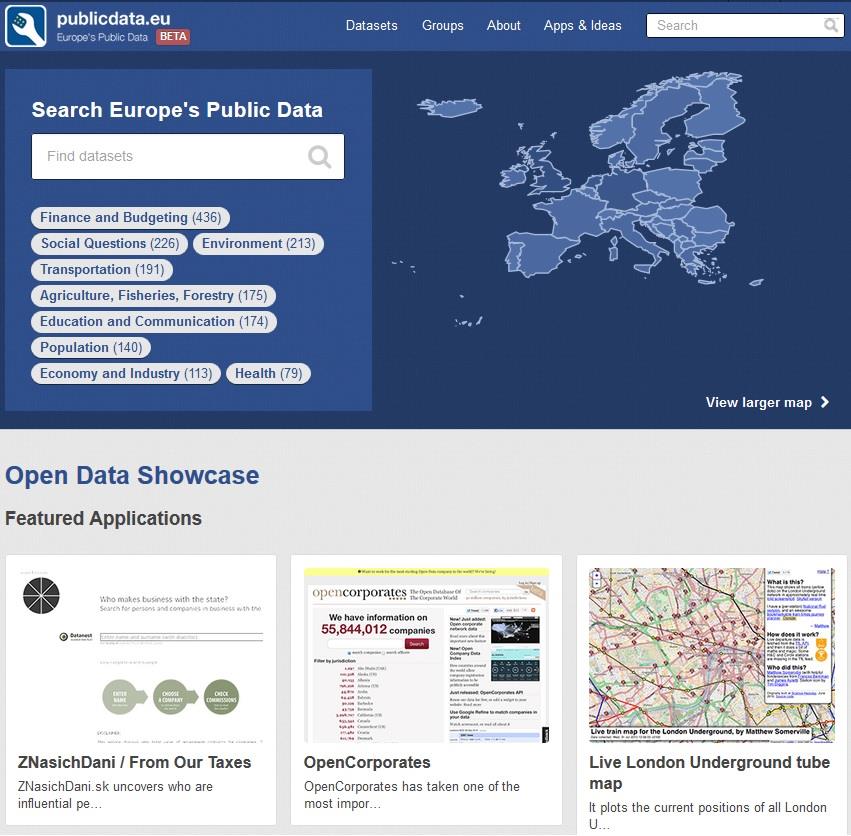
Task: Select the Transportation (191) tag
Action: pyautogui.click(x=102, y=270)
